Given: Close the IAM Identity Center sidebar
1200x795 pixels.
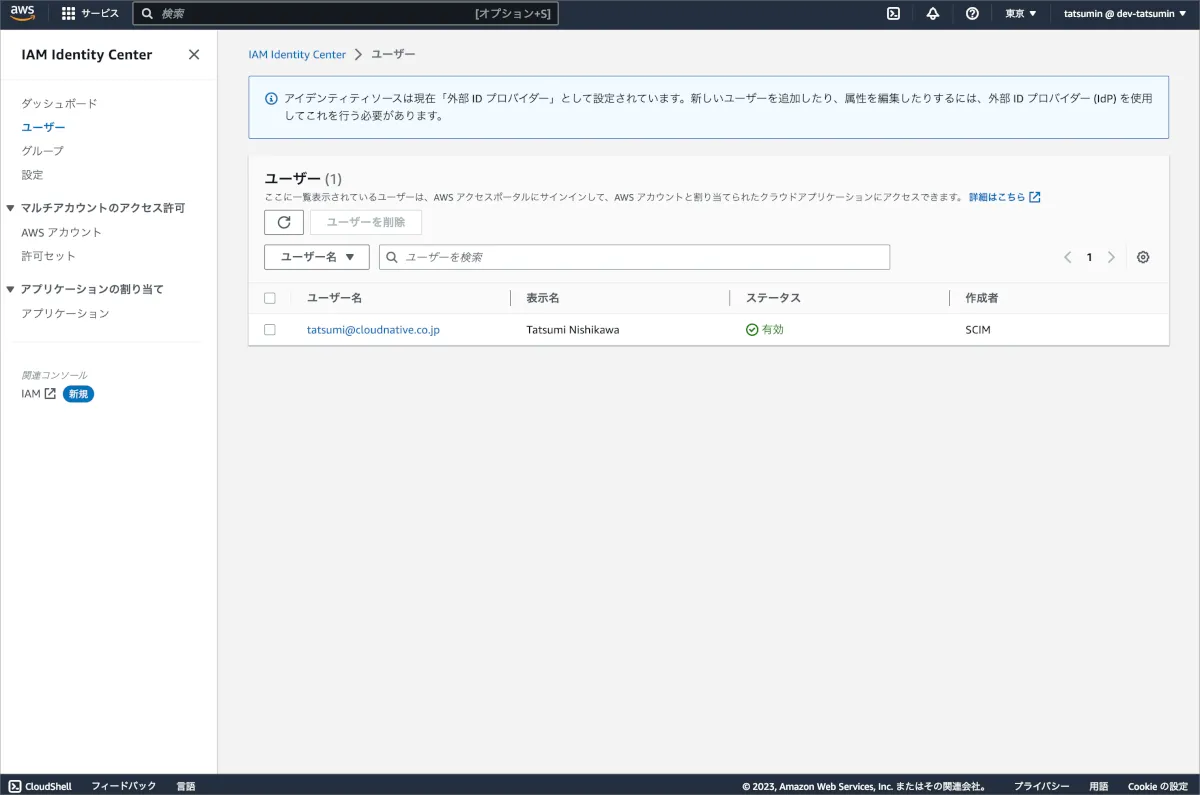Looking at the screenshot, I should point(194,55).
